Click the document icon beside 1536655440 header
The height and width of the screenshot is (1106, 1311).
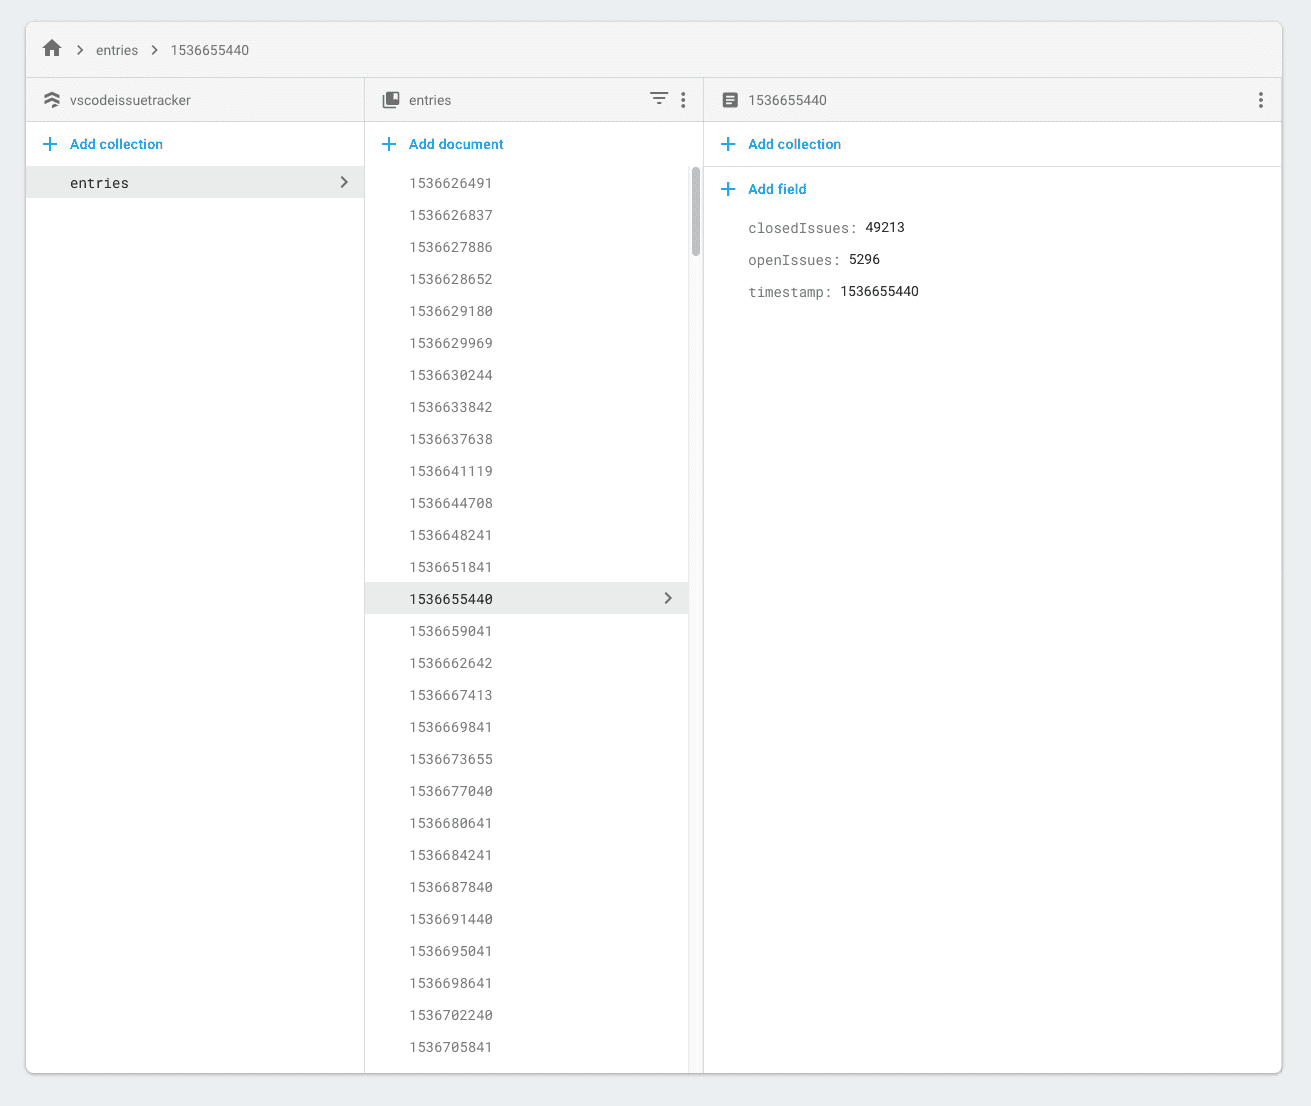tap(730, 100)
